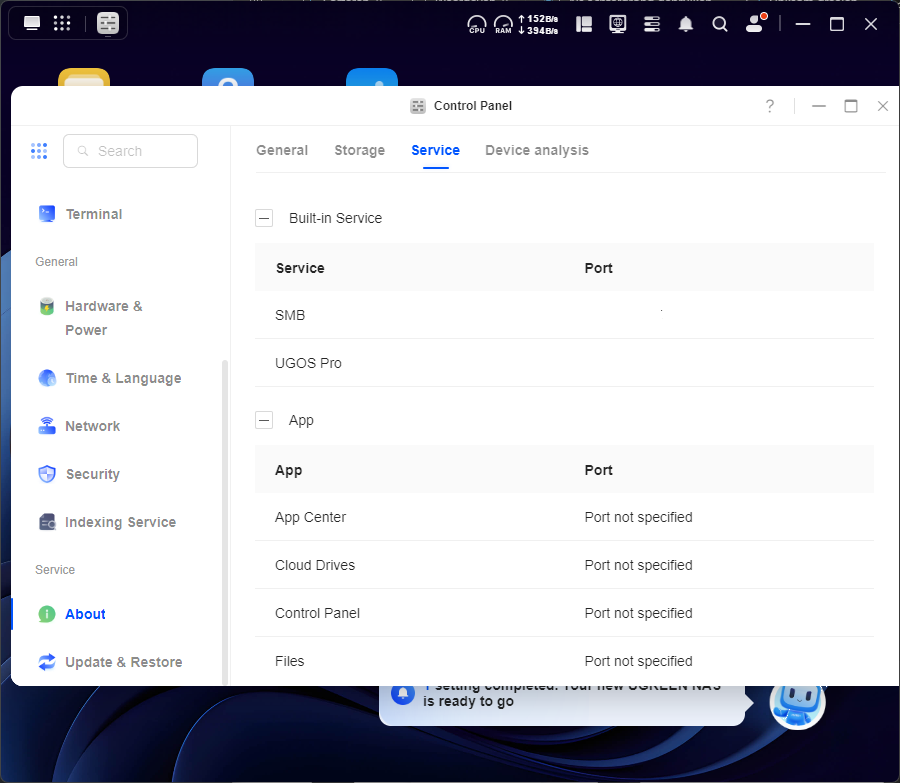
Task: Open the user account icon
Action: 755,24
